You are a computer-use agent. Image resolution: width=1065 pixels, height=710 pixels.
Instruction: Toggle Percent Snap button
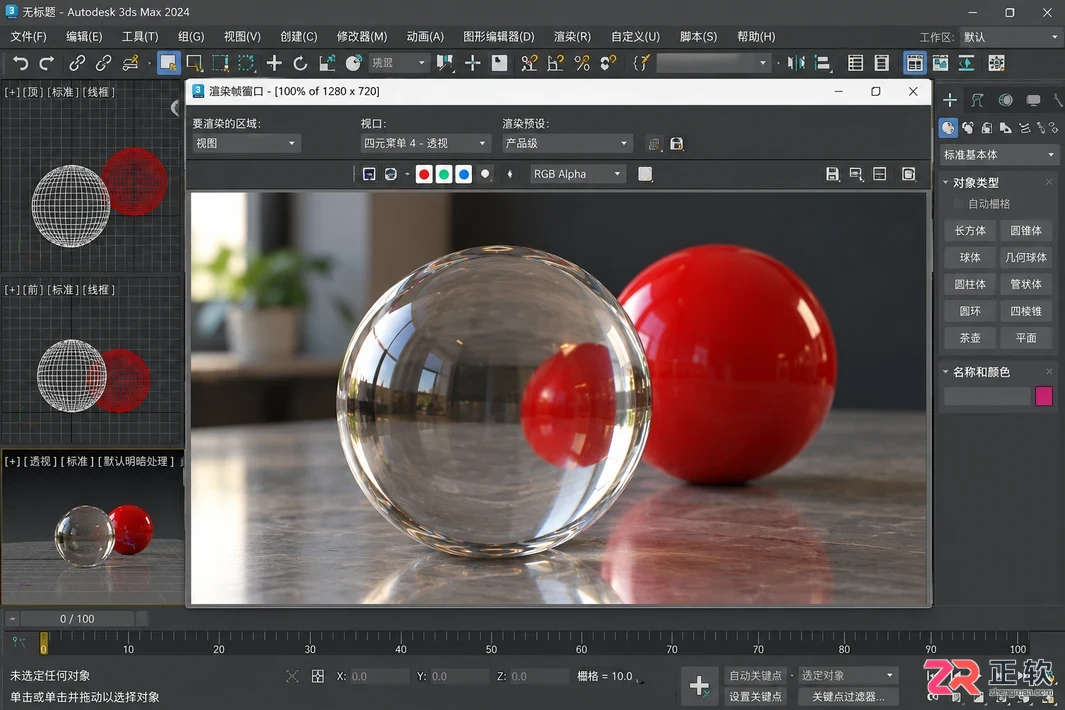pyautogui.click(x=582, y=63)
